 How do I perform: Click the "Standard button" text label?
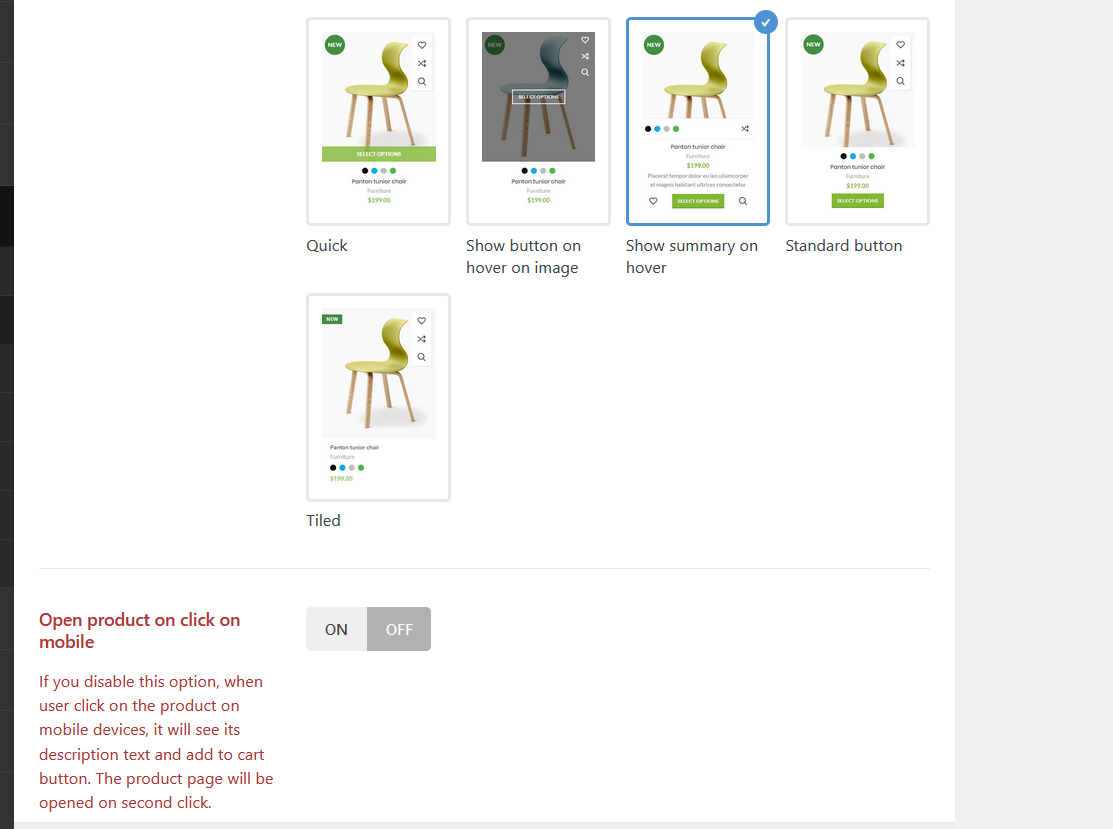(843, 246)
